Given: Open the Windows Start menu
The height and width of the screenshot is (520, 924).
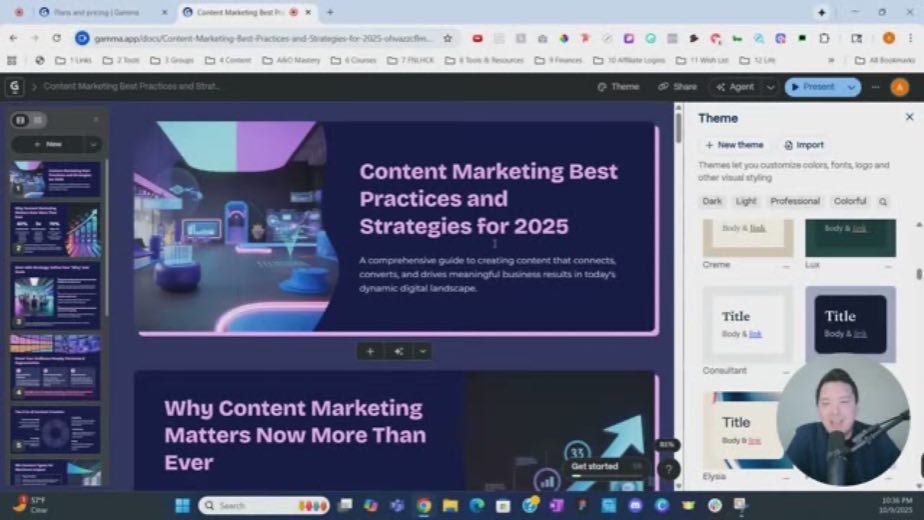Looking at the screenshot, I should click(x=183, y=506).
